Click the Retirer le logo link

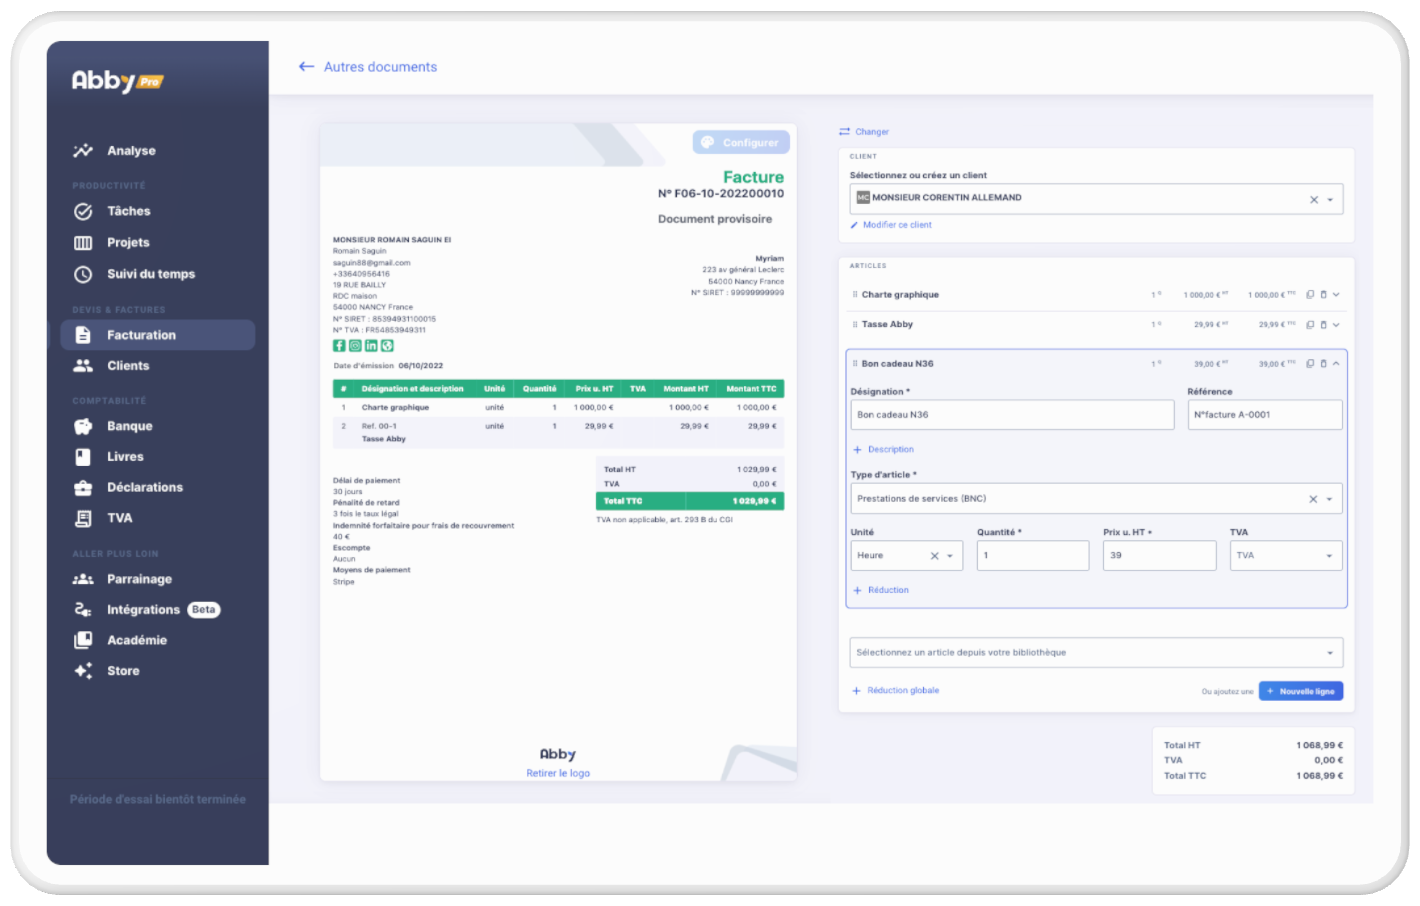click(x=558, y=773)
